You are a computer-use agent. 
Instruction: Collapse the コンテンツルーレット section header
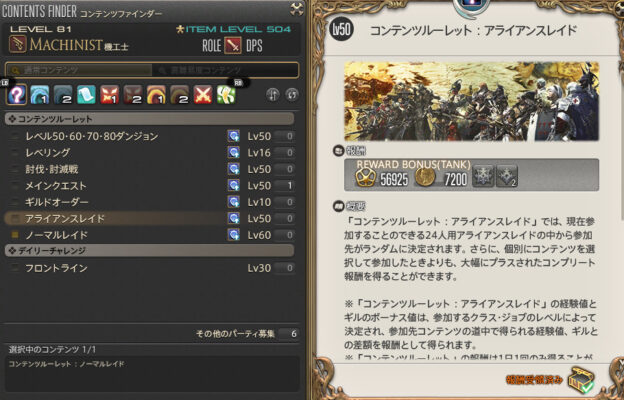(150, 119)
